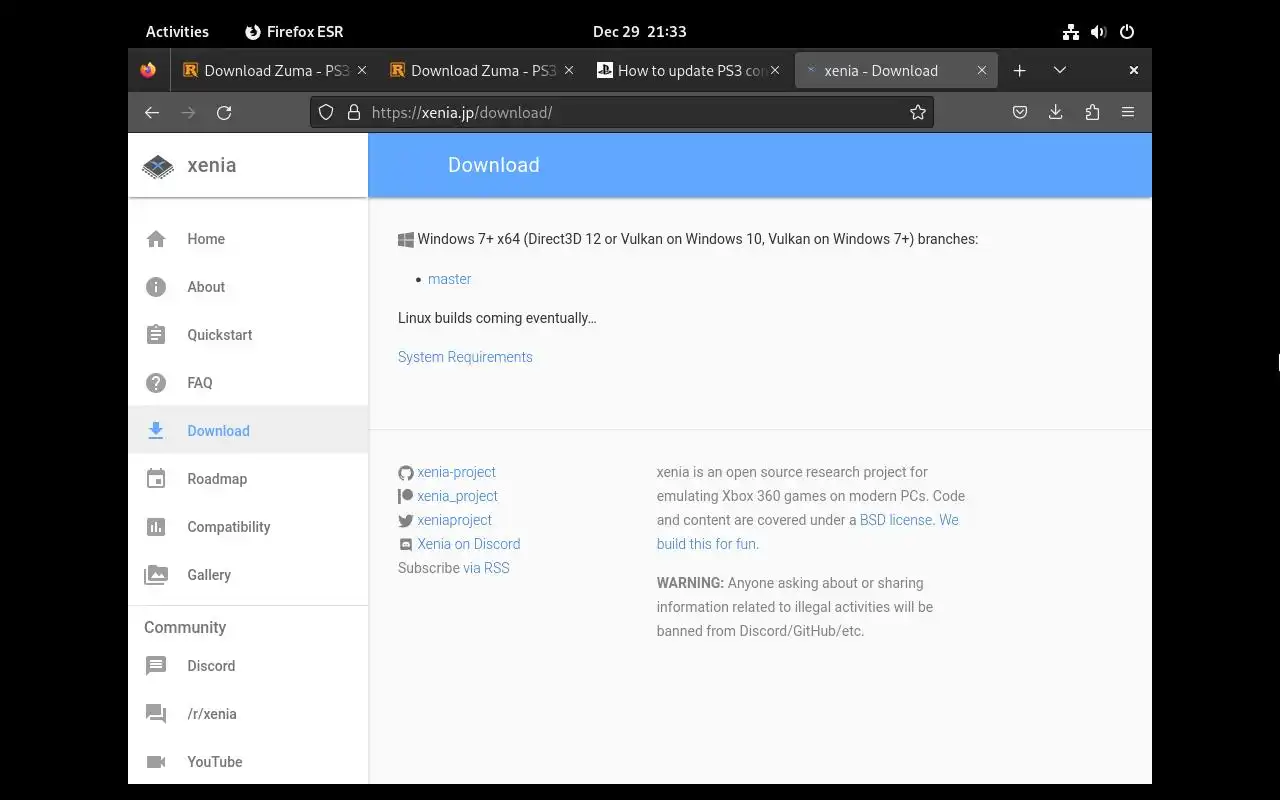Click the system volume icon
1280x800 pixels.
(1099, 32)
